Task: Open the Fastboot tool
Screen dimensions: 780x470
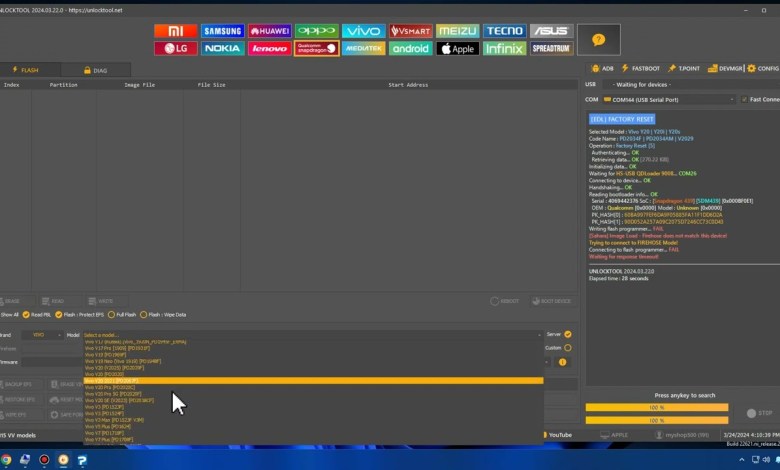Action: (x=641, y=68)
